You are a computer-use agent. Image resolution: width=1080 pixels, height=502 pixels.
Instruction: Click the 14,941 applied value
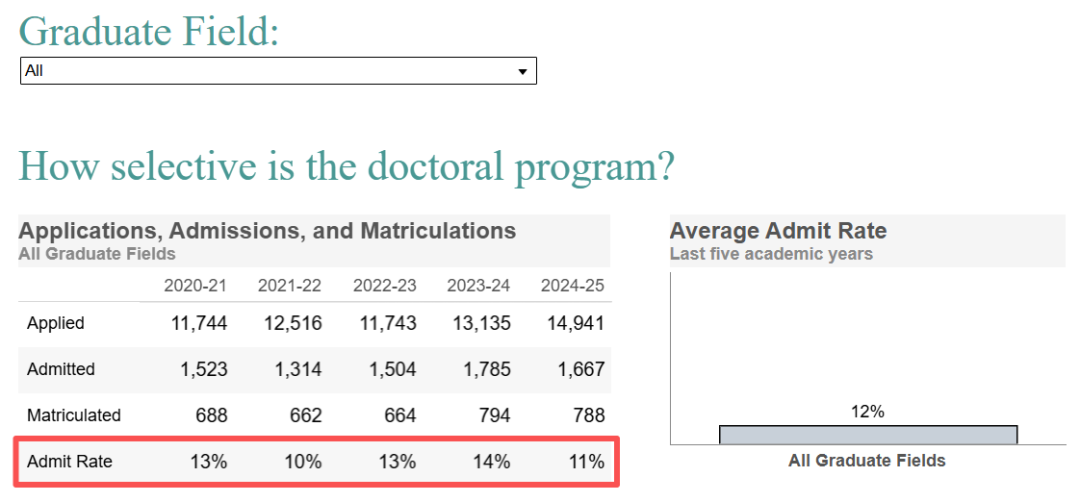tap(575, 323)
